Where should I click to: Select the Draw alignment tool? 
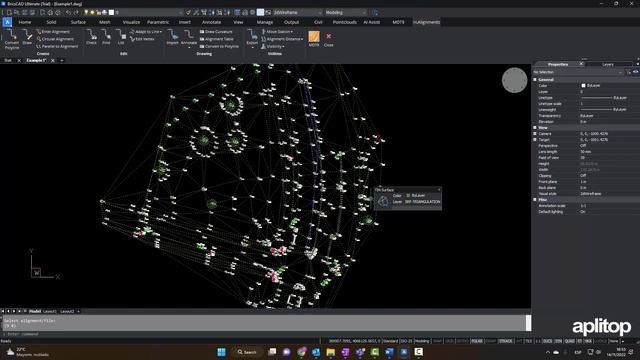(27, 38)
